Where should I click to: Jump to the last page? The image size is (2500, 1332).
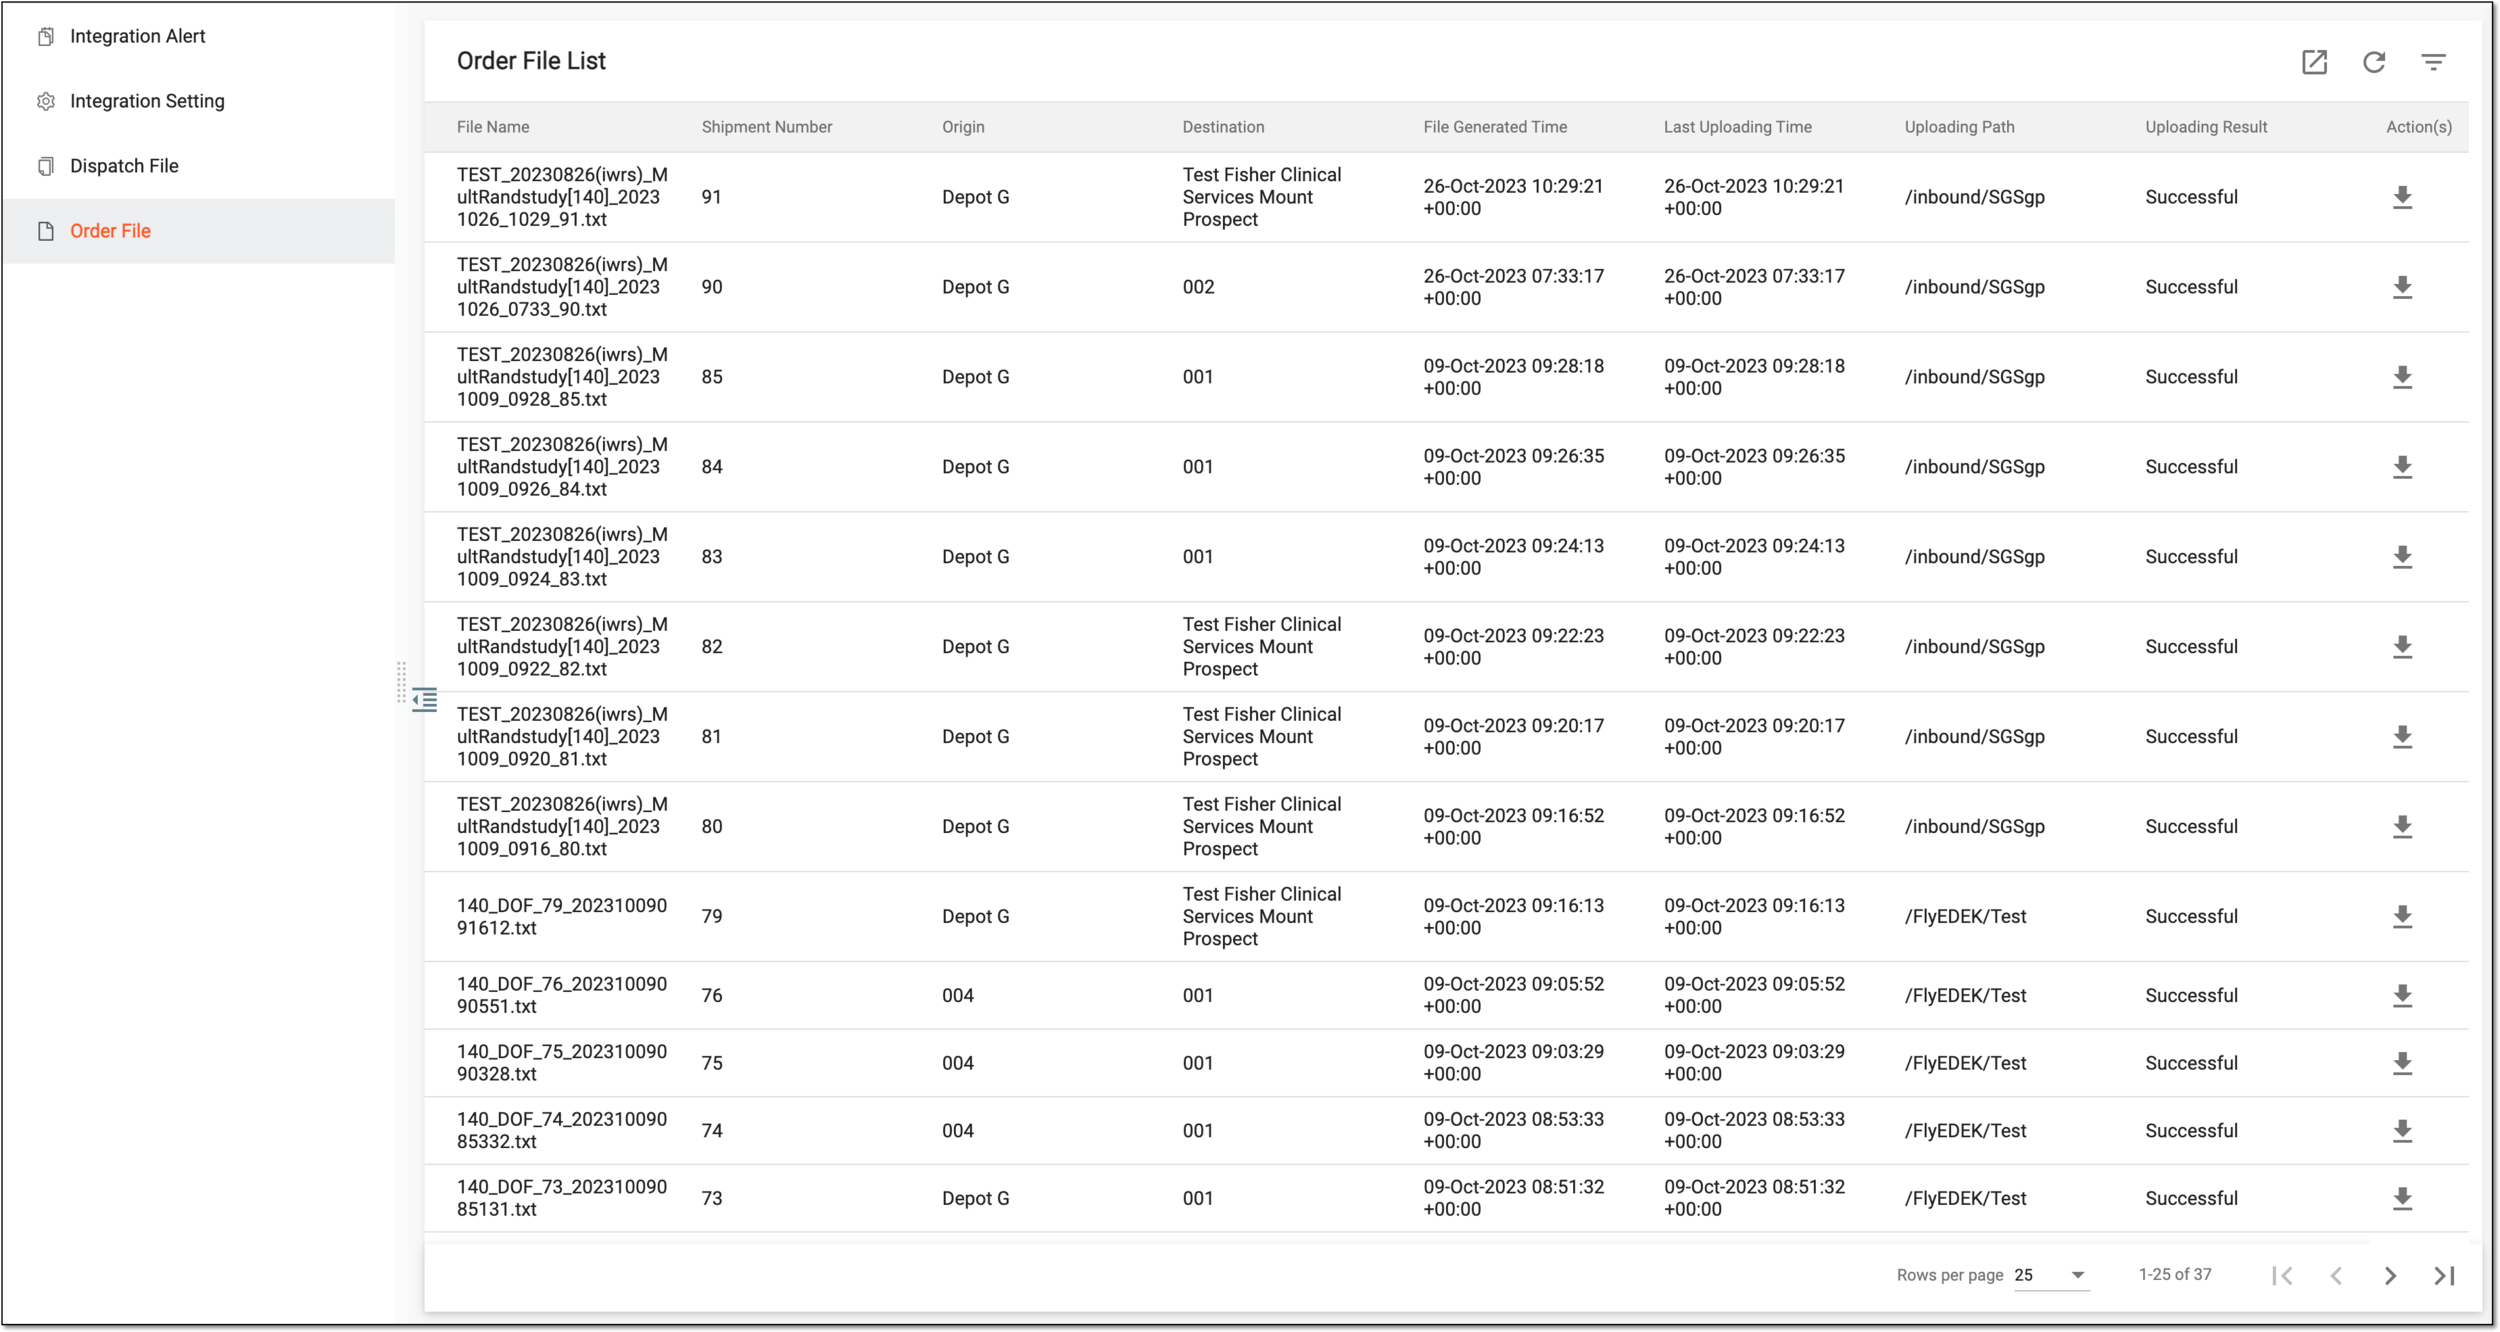click(2444, 1275)
